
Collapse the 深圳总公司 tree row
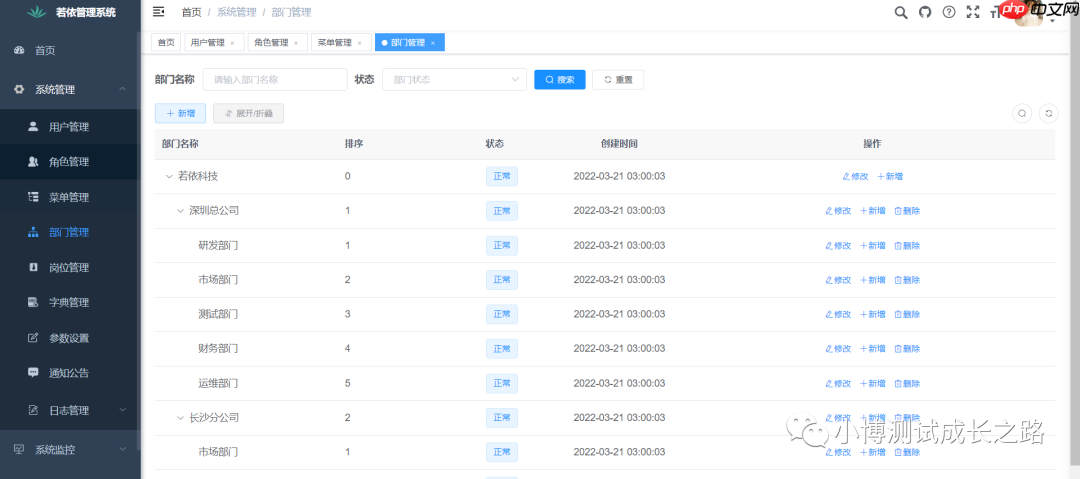[x=180, y=211]
